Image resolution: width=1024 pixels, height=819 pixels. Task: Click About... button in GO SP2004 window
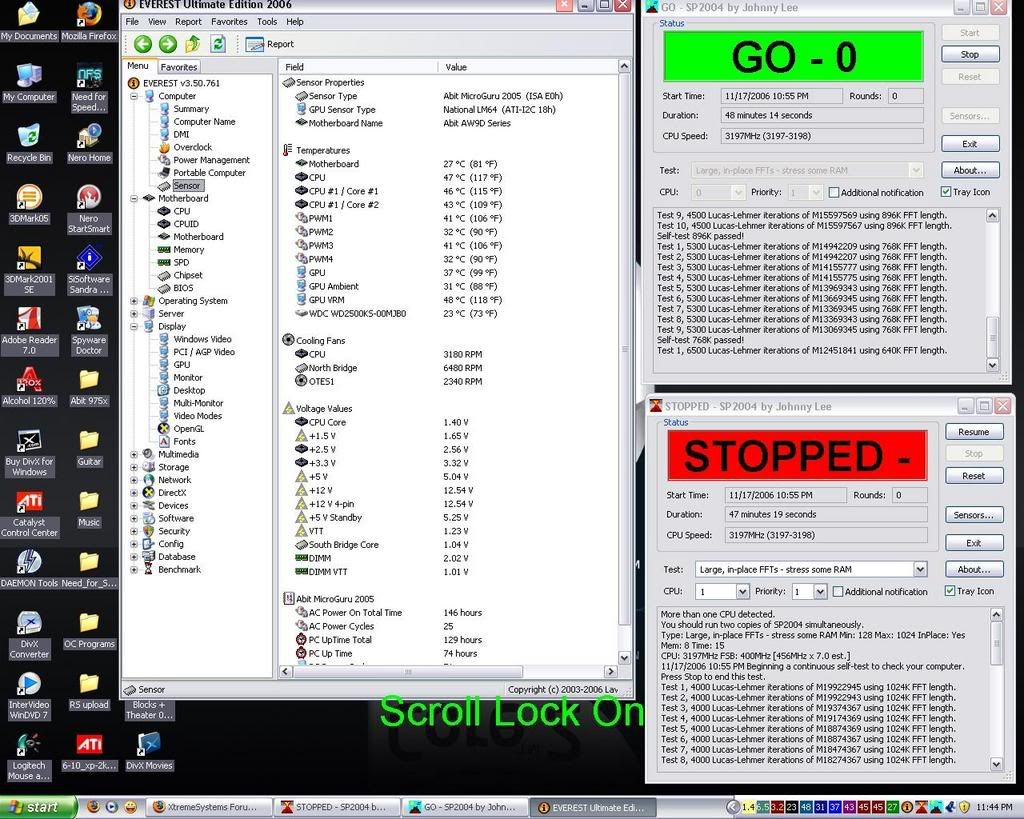[x=970, y=170]
